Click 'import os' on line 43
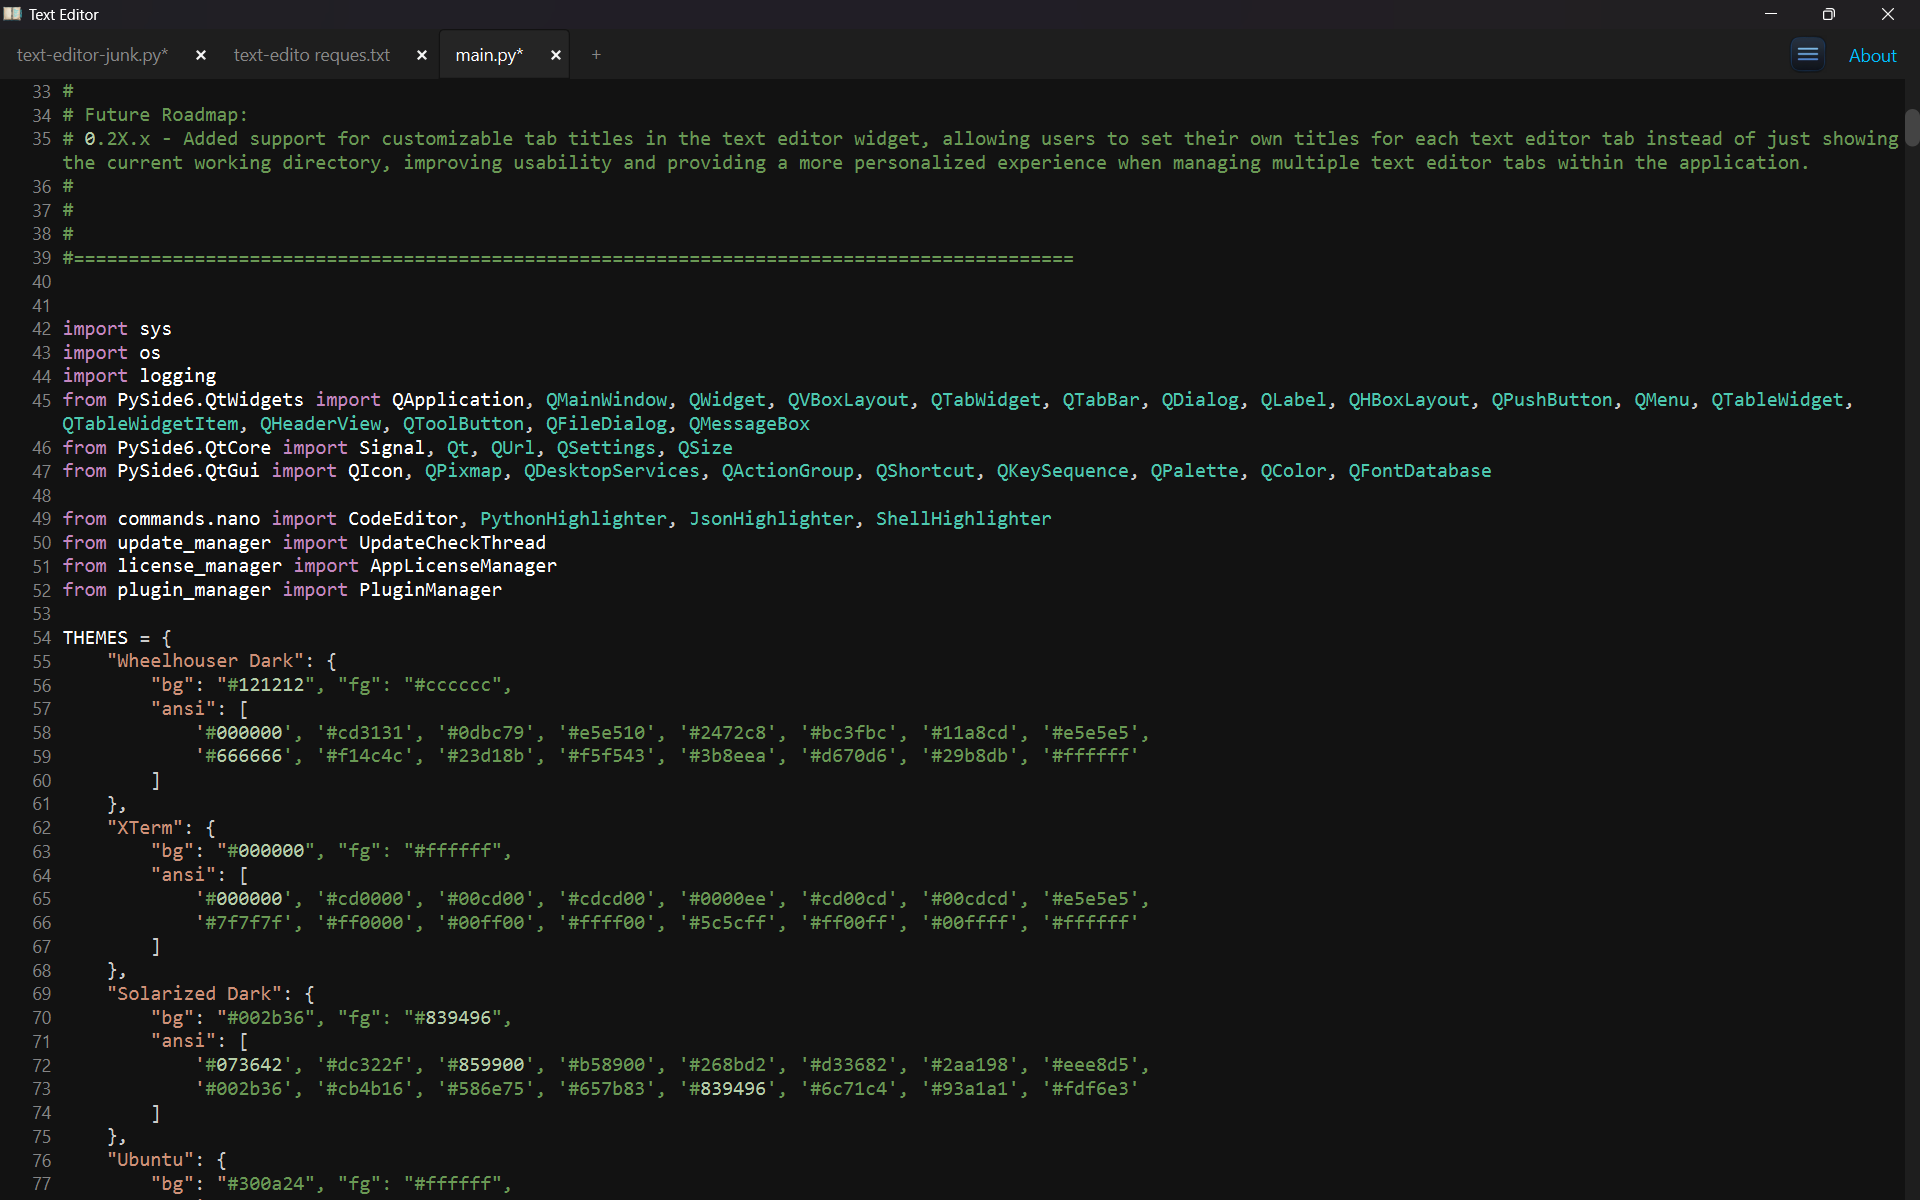 [111, 353]
